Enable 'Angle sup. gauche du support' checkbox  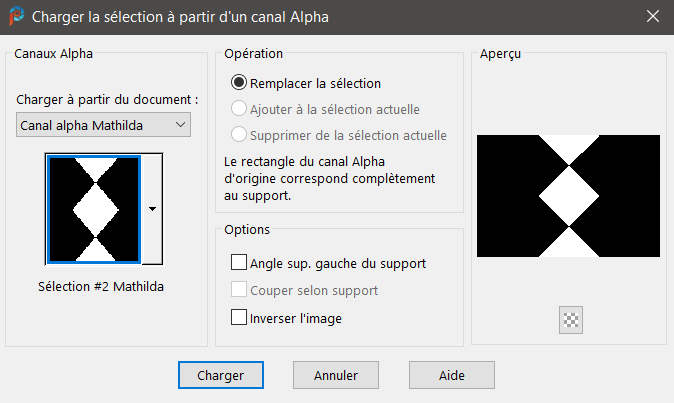click(239, 263)
